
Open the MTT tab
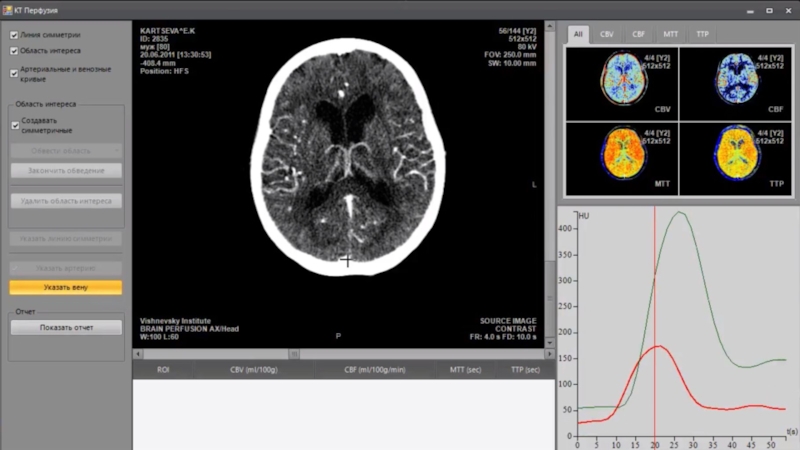(670, 34)
